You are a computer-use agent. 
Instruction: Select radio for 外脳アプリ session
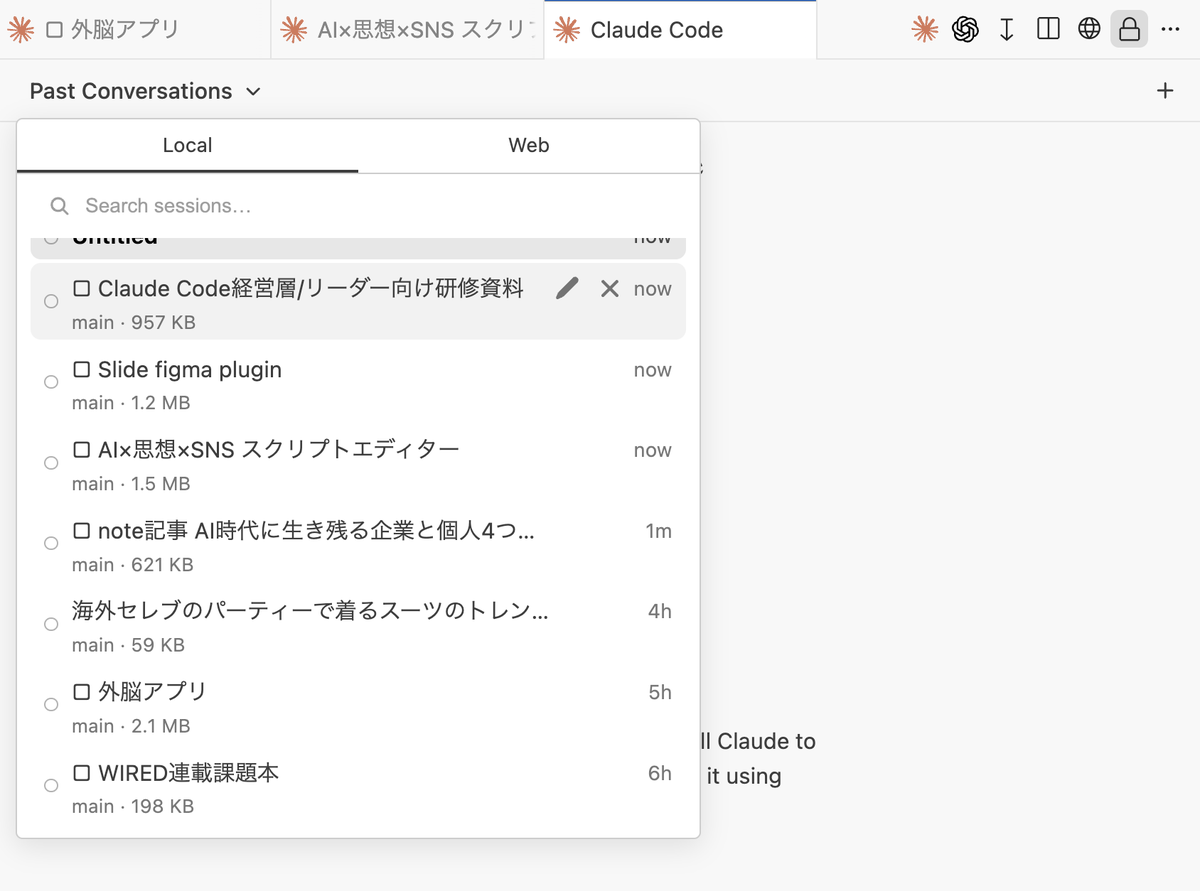51,705
